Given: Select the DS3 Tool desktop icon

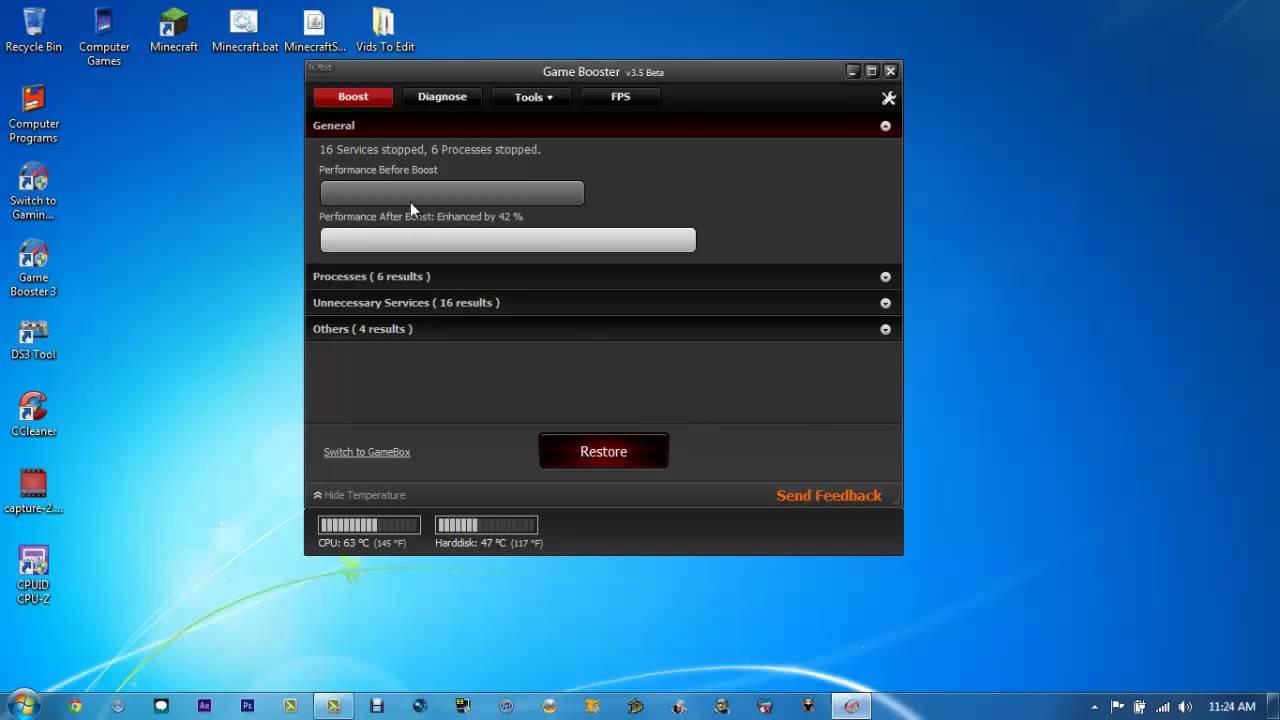Looking at the screenshot, I should (x=33, y=338).
